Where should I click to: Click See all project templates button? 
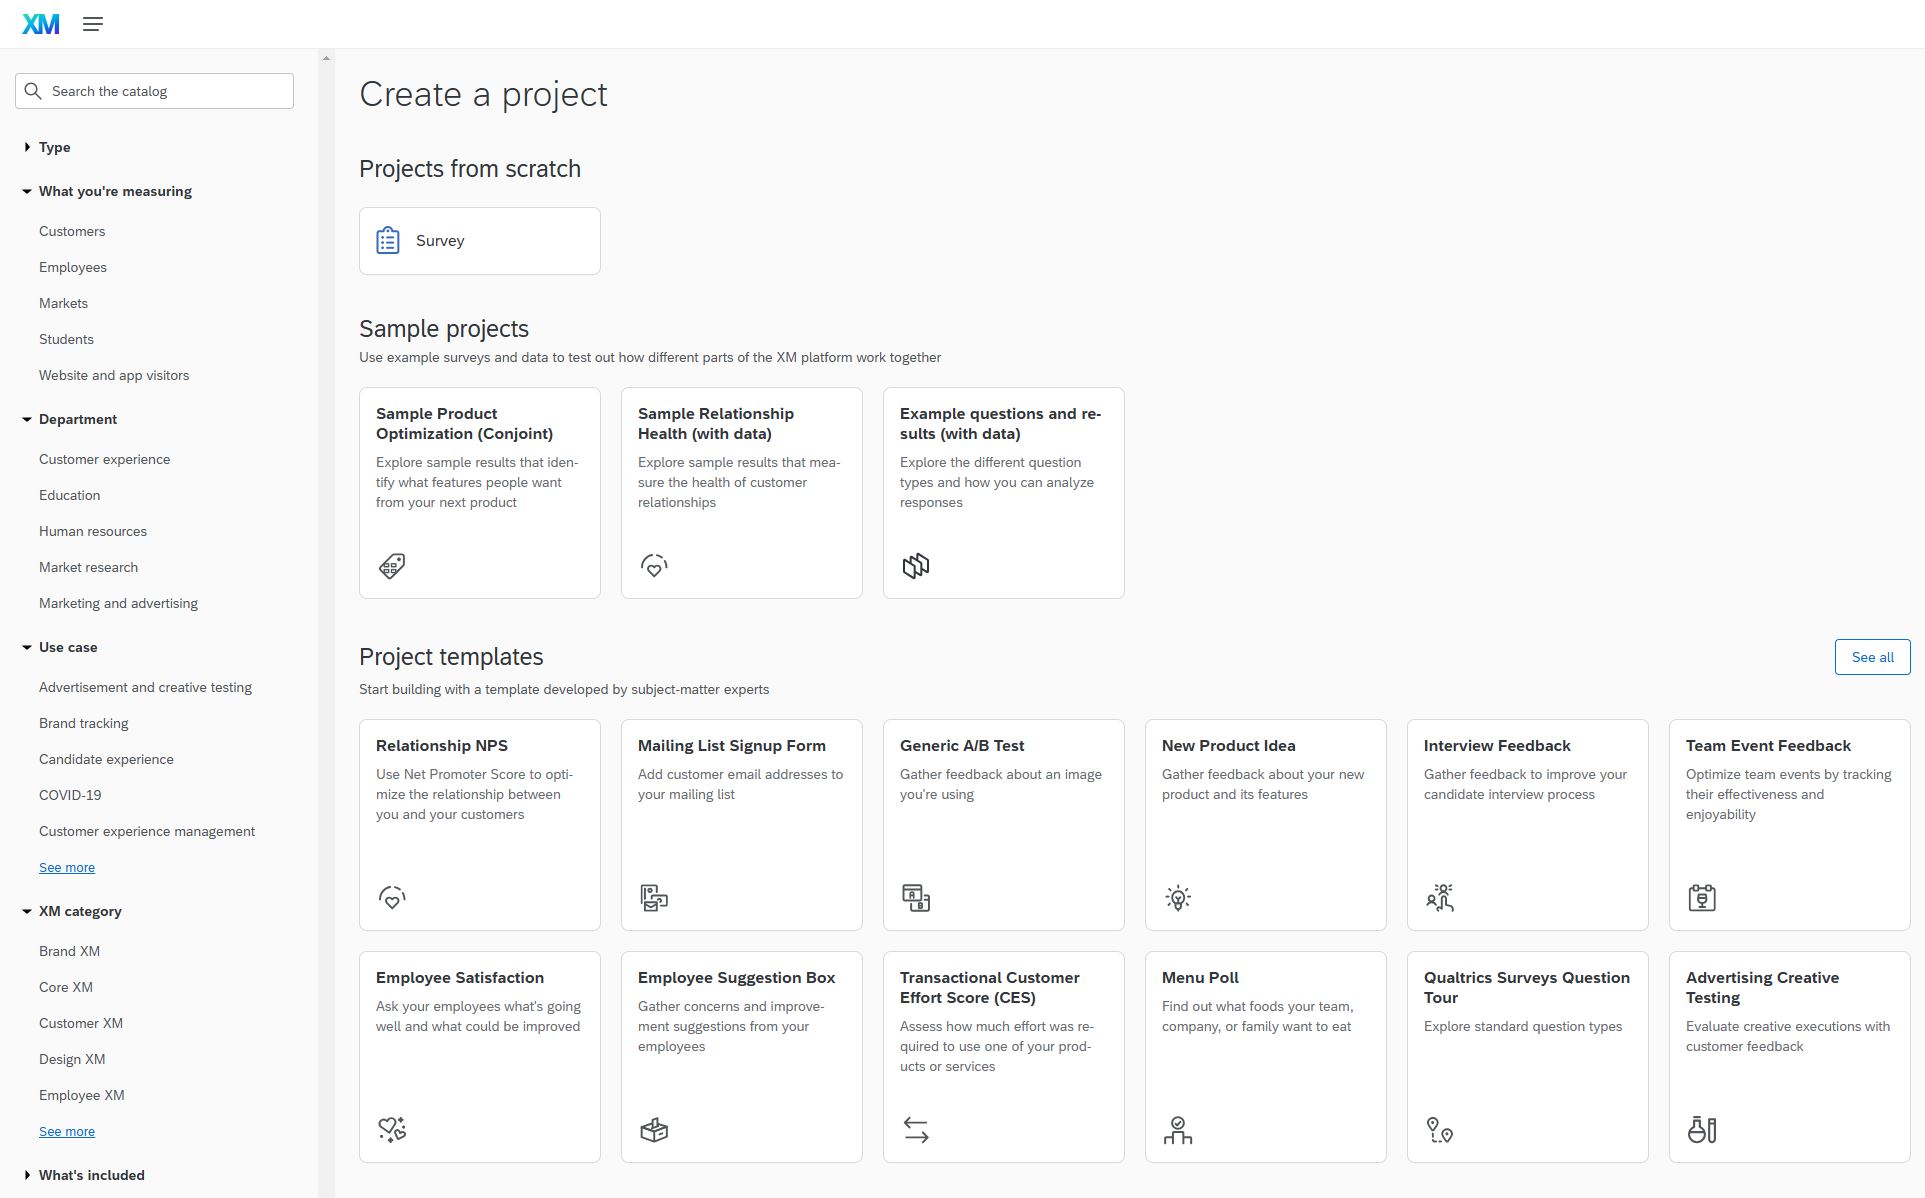pos(1873,656)
